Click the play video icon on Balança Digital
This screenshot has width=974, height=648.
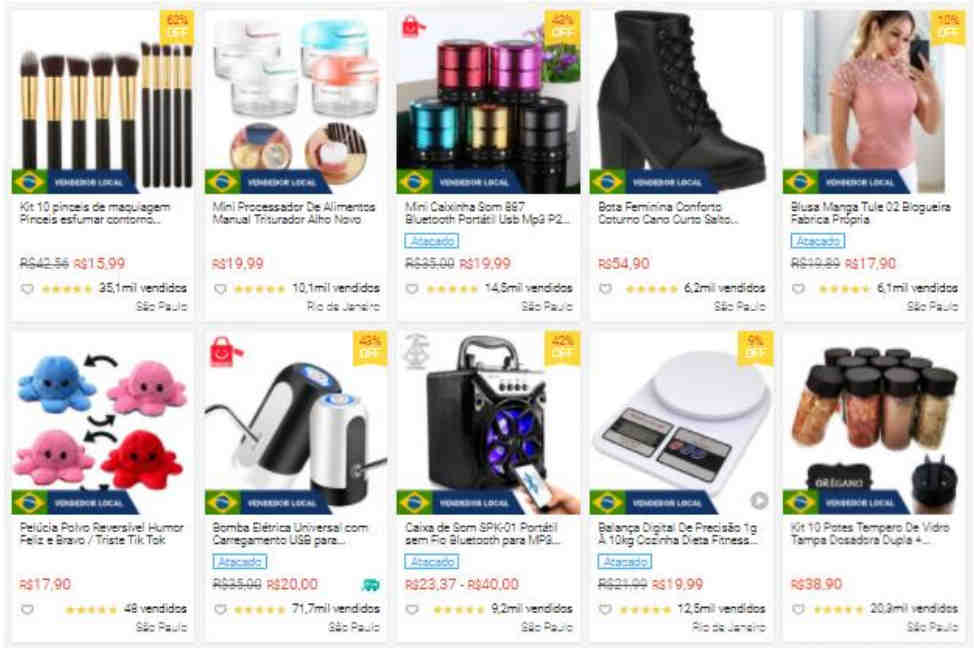click(758, 500)
